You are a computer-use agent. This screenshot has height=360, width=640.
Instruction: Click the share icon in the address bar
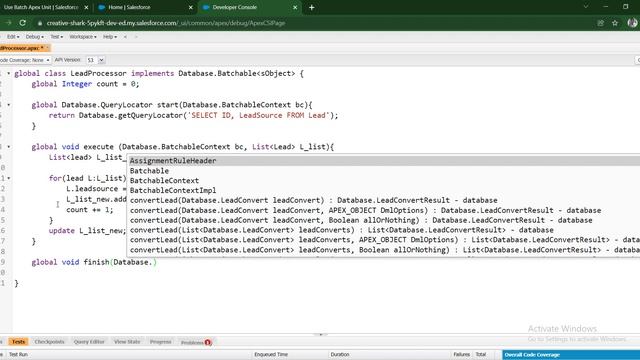[600, 23]
